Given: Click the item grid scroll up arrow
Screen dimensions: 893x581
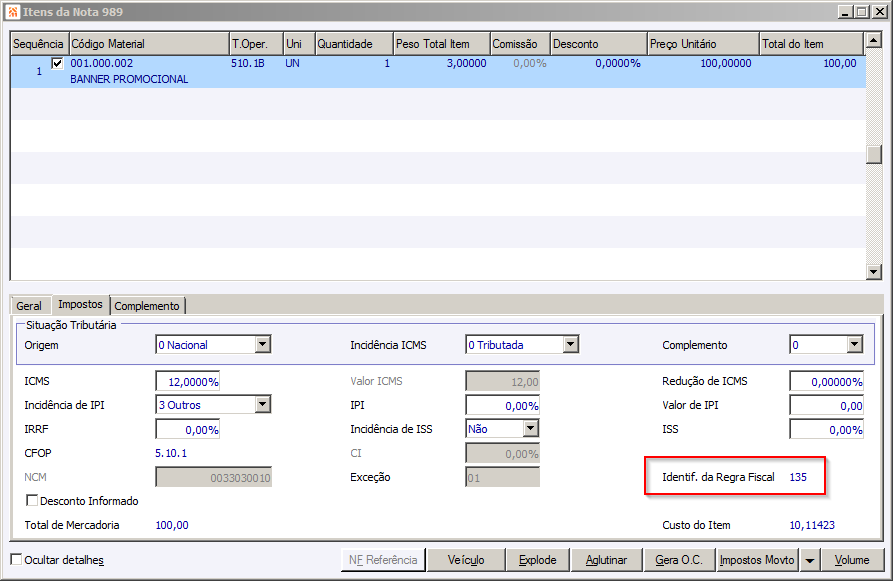Looking at the screenshot, I should click(874, 40).
